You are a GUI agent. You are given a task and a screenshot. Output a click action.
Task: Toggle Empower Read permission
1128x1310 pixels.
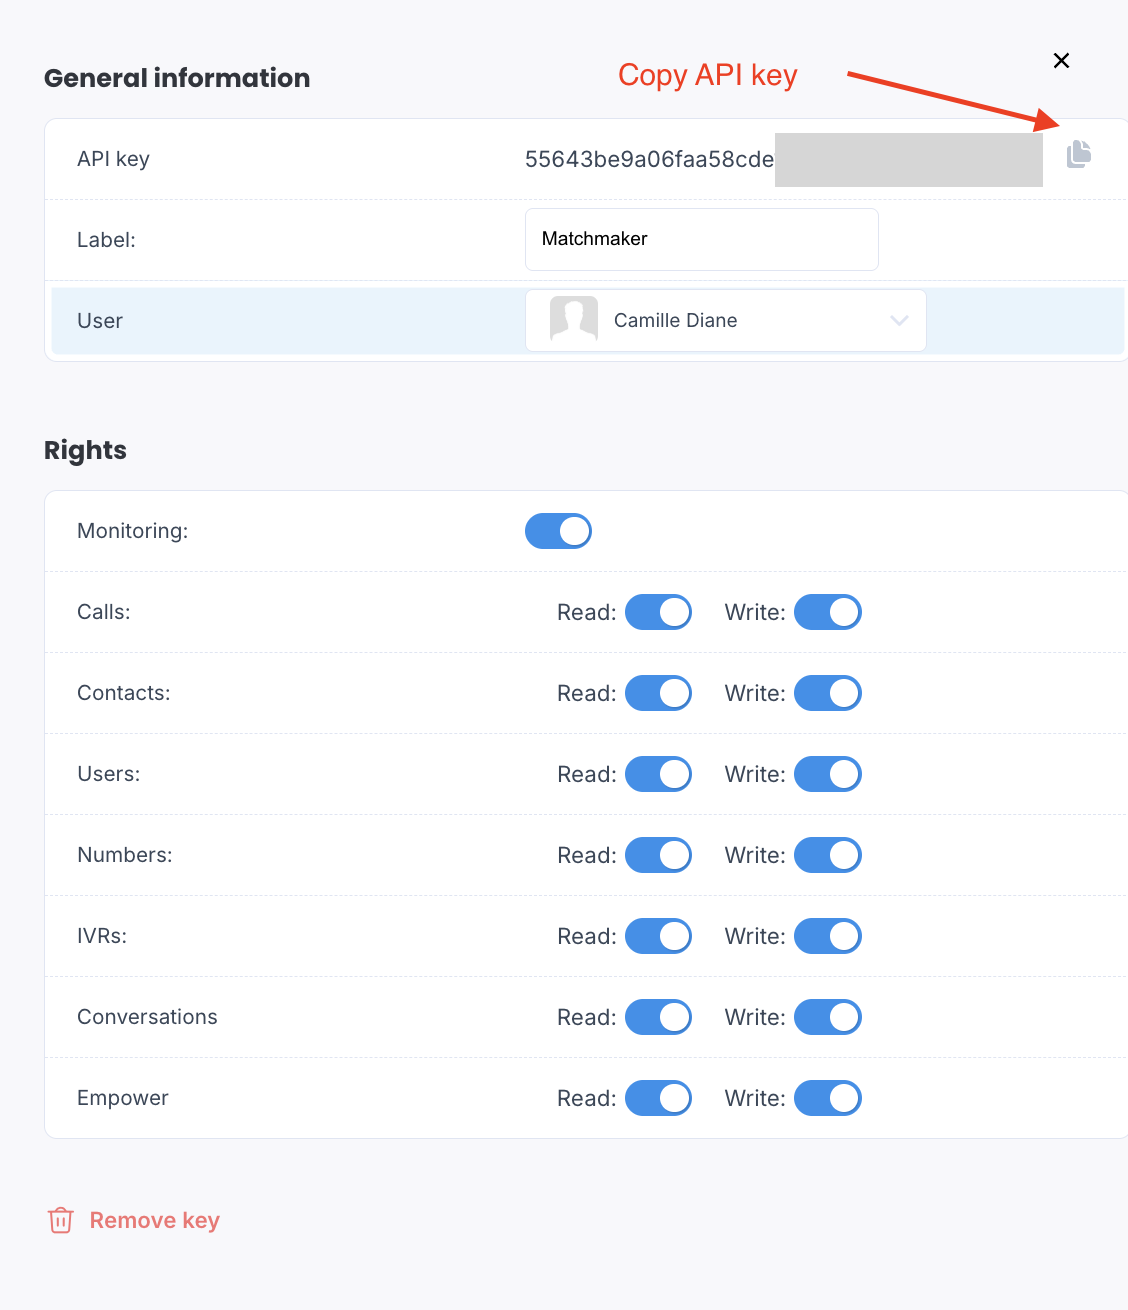[658, 1098]
